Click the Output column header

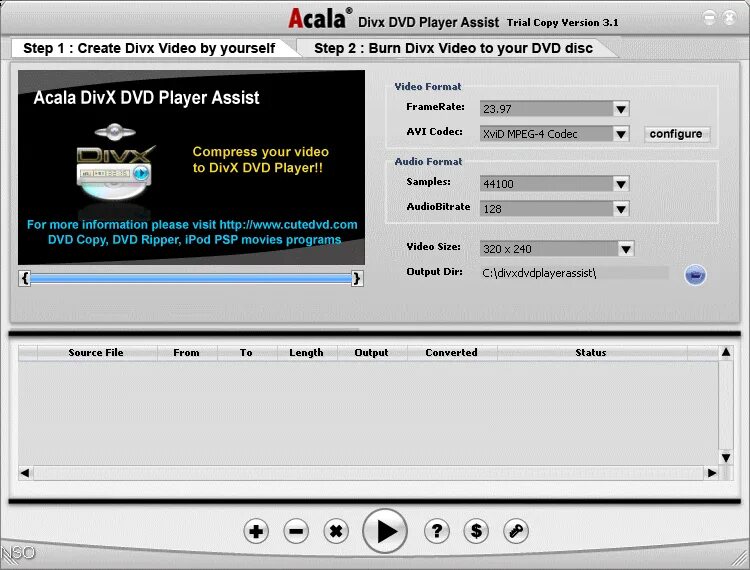(372, 353)
